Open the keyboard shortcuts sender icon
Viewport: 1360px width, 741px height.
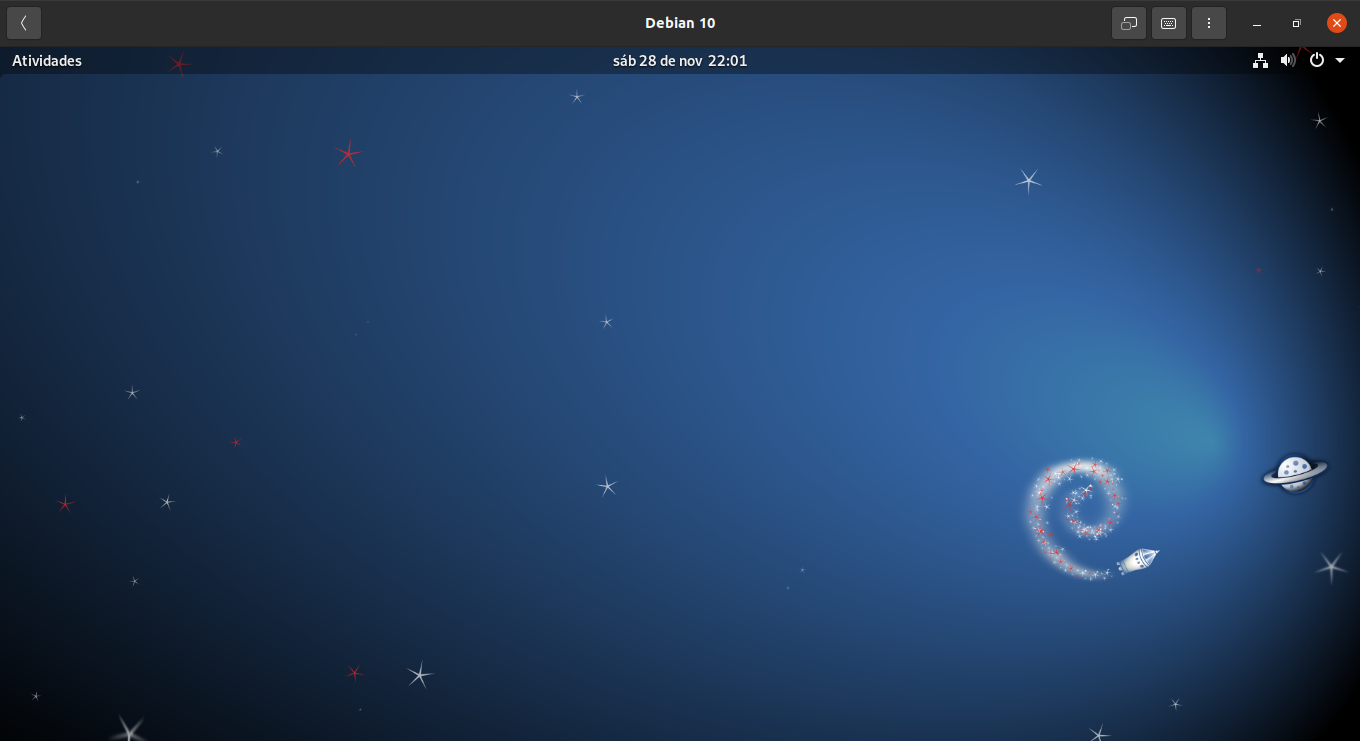[x=1168, y=23]
